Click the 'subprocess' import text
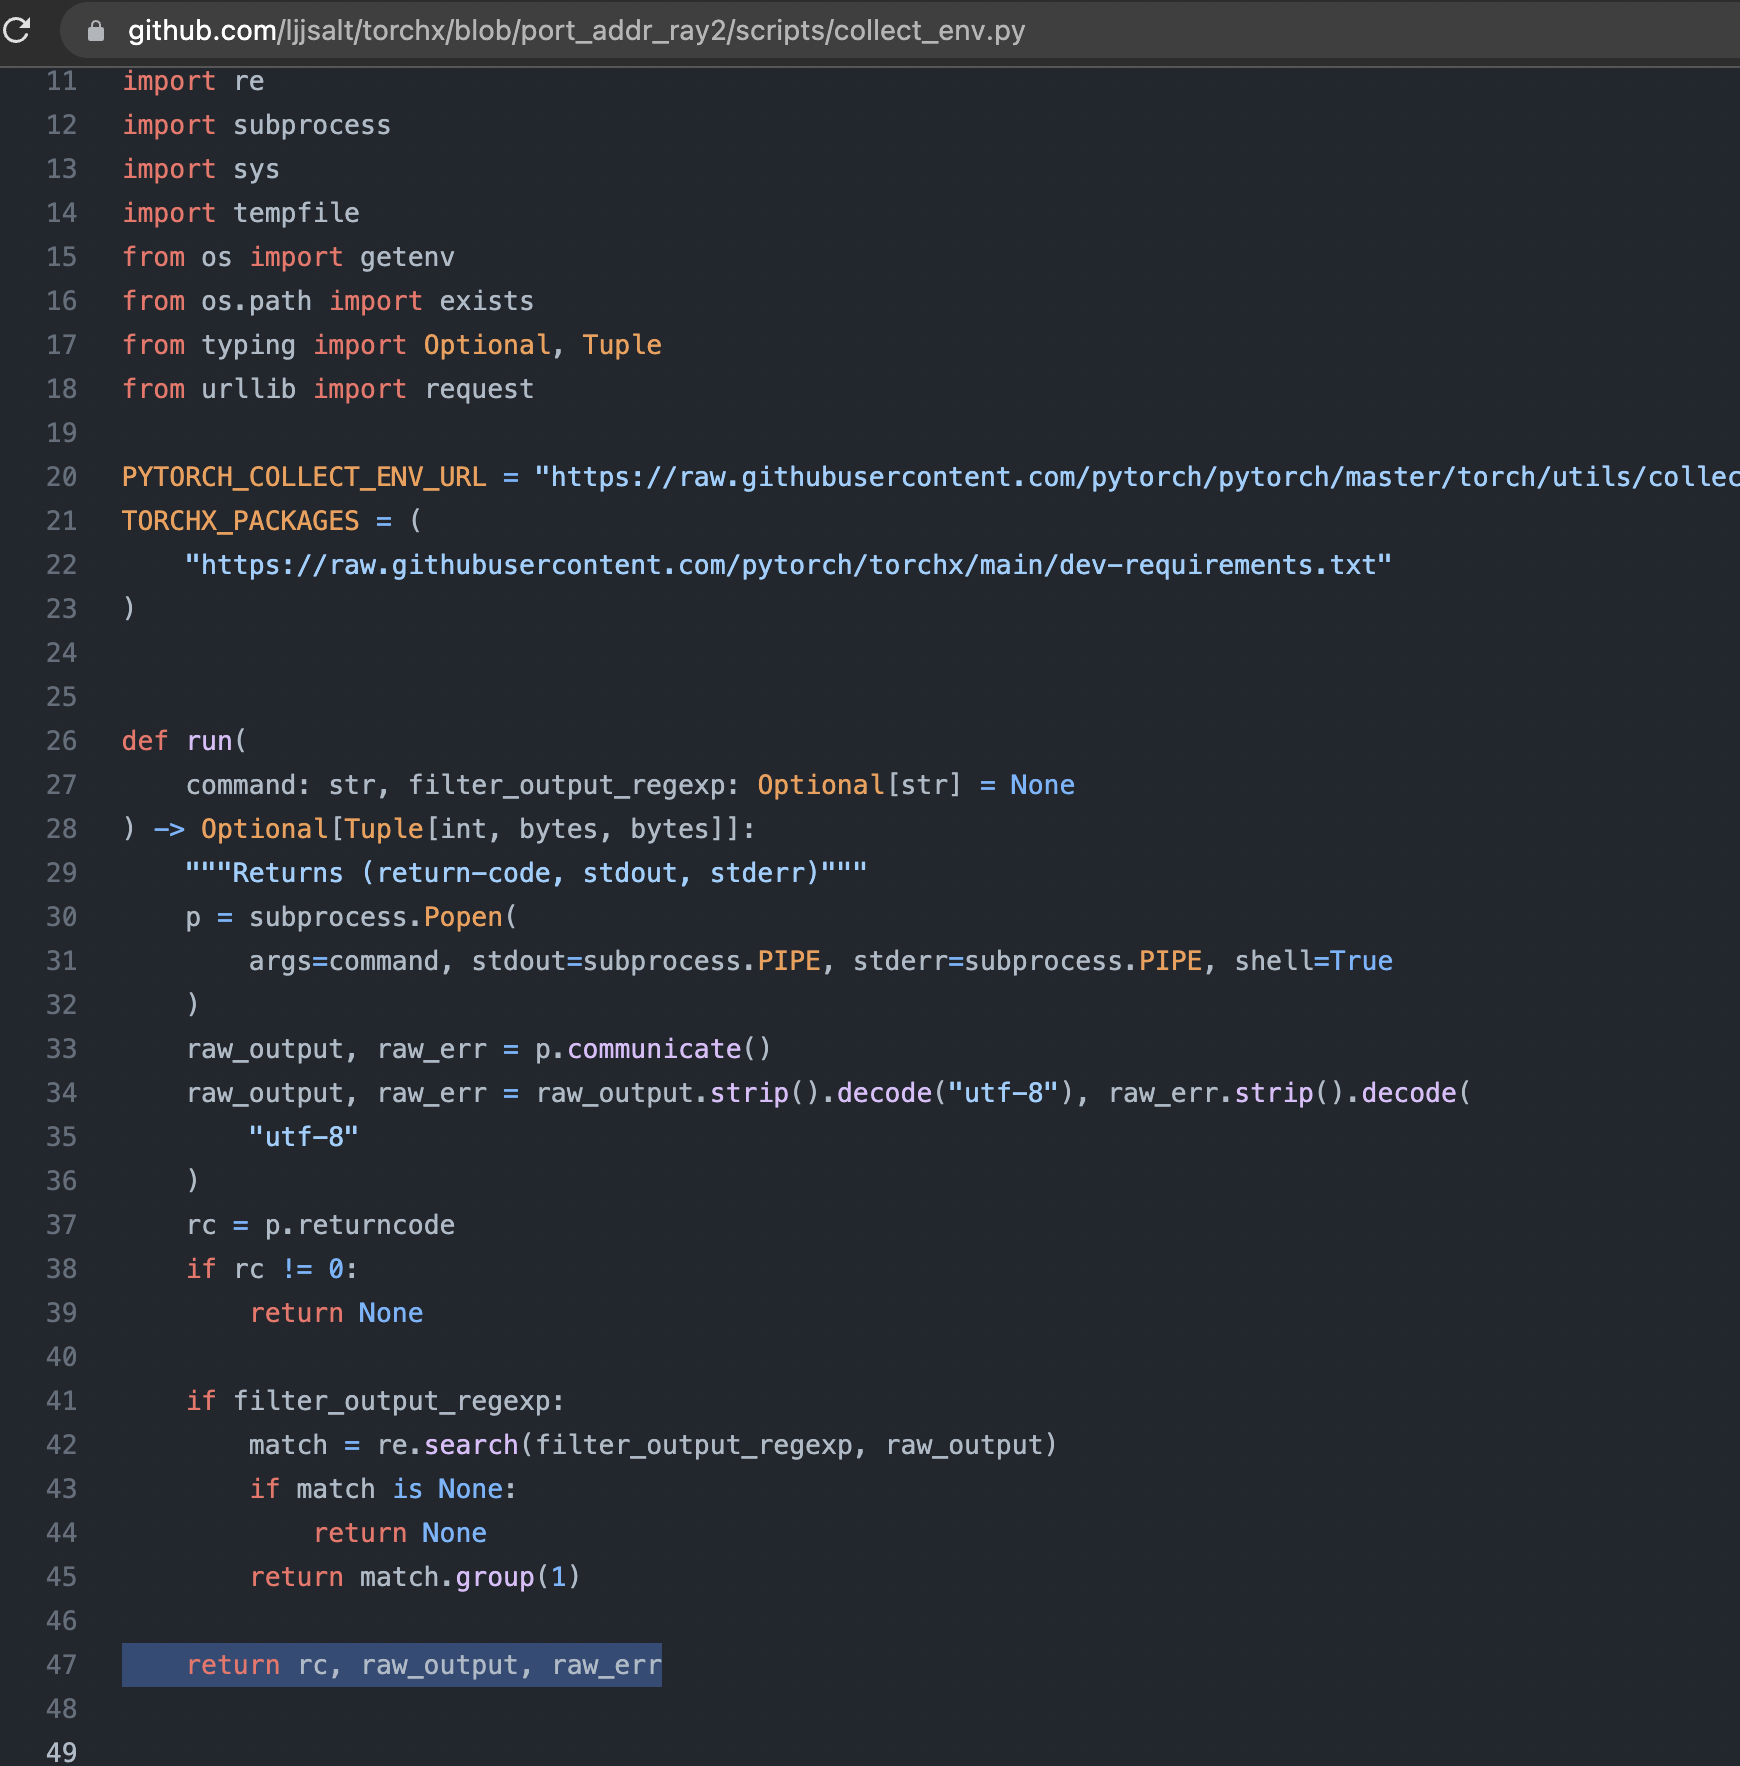This screenshot has width=1740, height=1766. (x=312, y=125)
